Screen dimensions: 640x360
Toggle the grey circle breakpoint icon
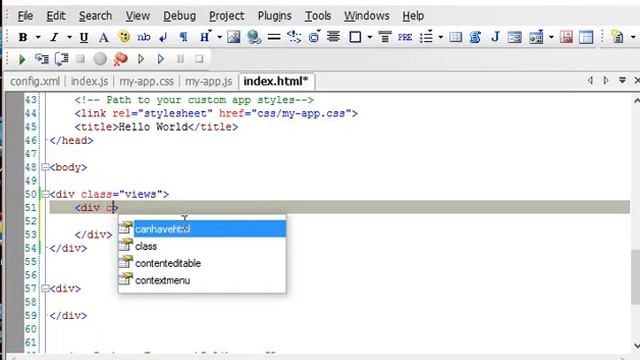tap(100, 59)
